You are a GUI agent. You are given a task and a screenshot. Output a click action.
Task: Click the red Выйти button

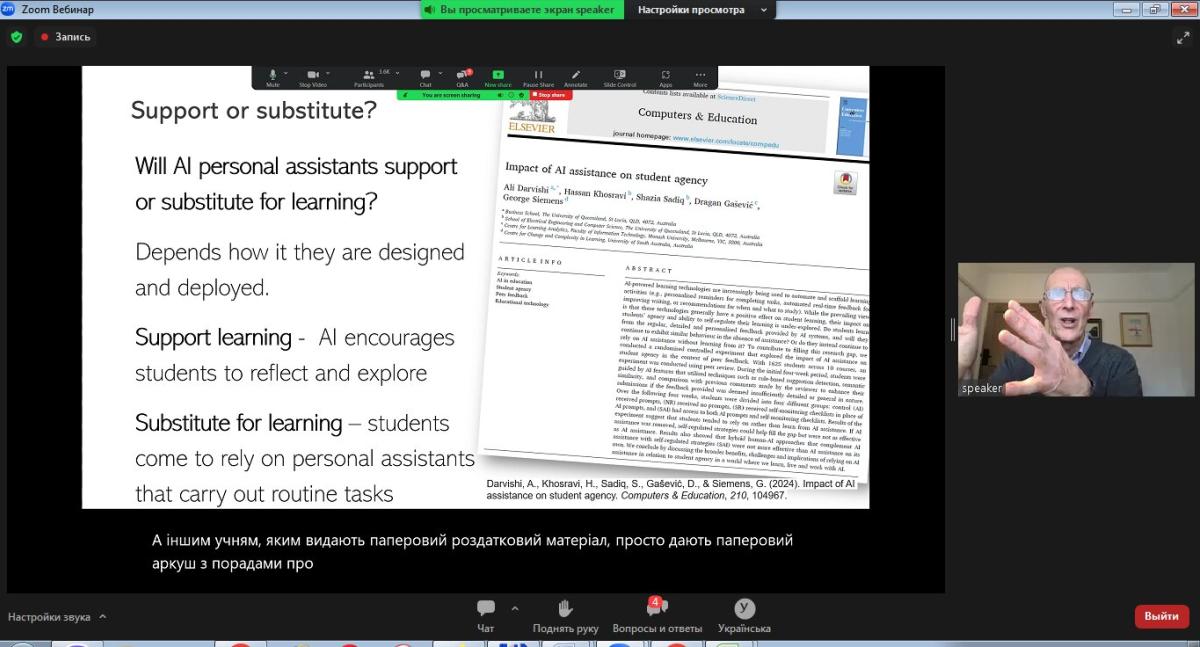1161,616
